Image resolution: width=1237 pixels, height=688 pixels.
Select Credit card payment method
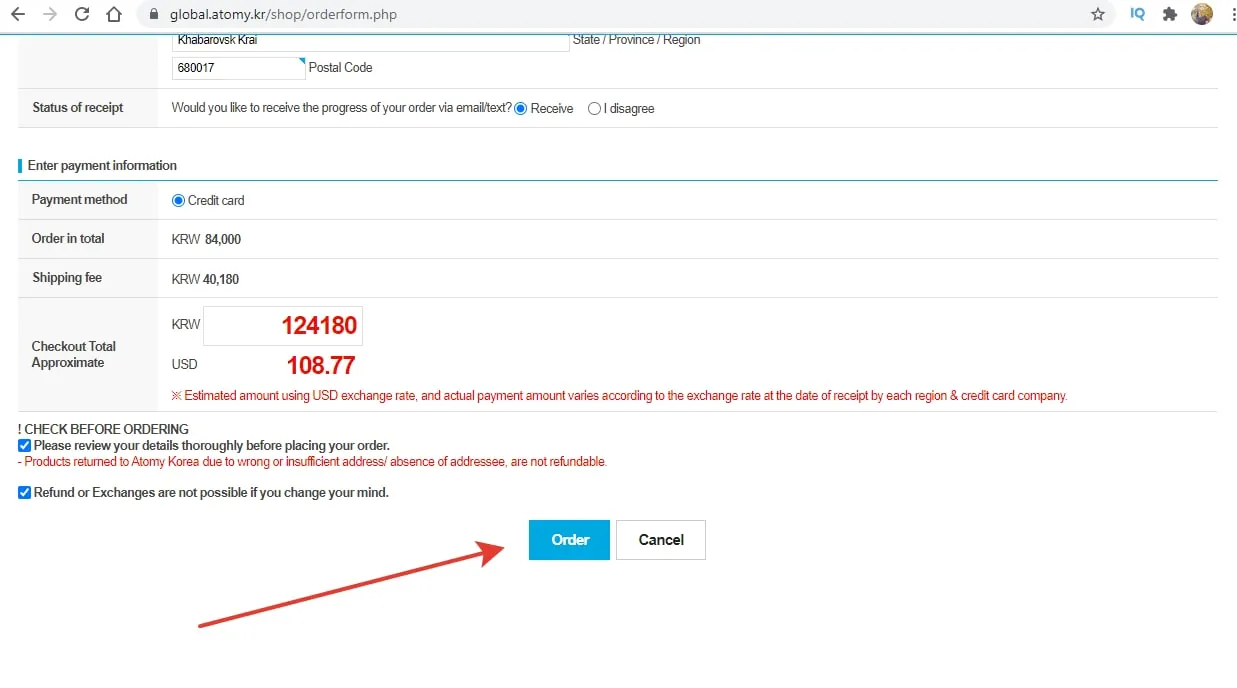179,200
